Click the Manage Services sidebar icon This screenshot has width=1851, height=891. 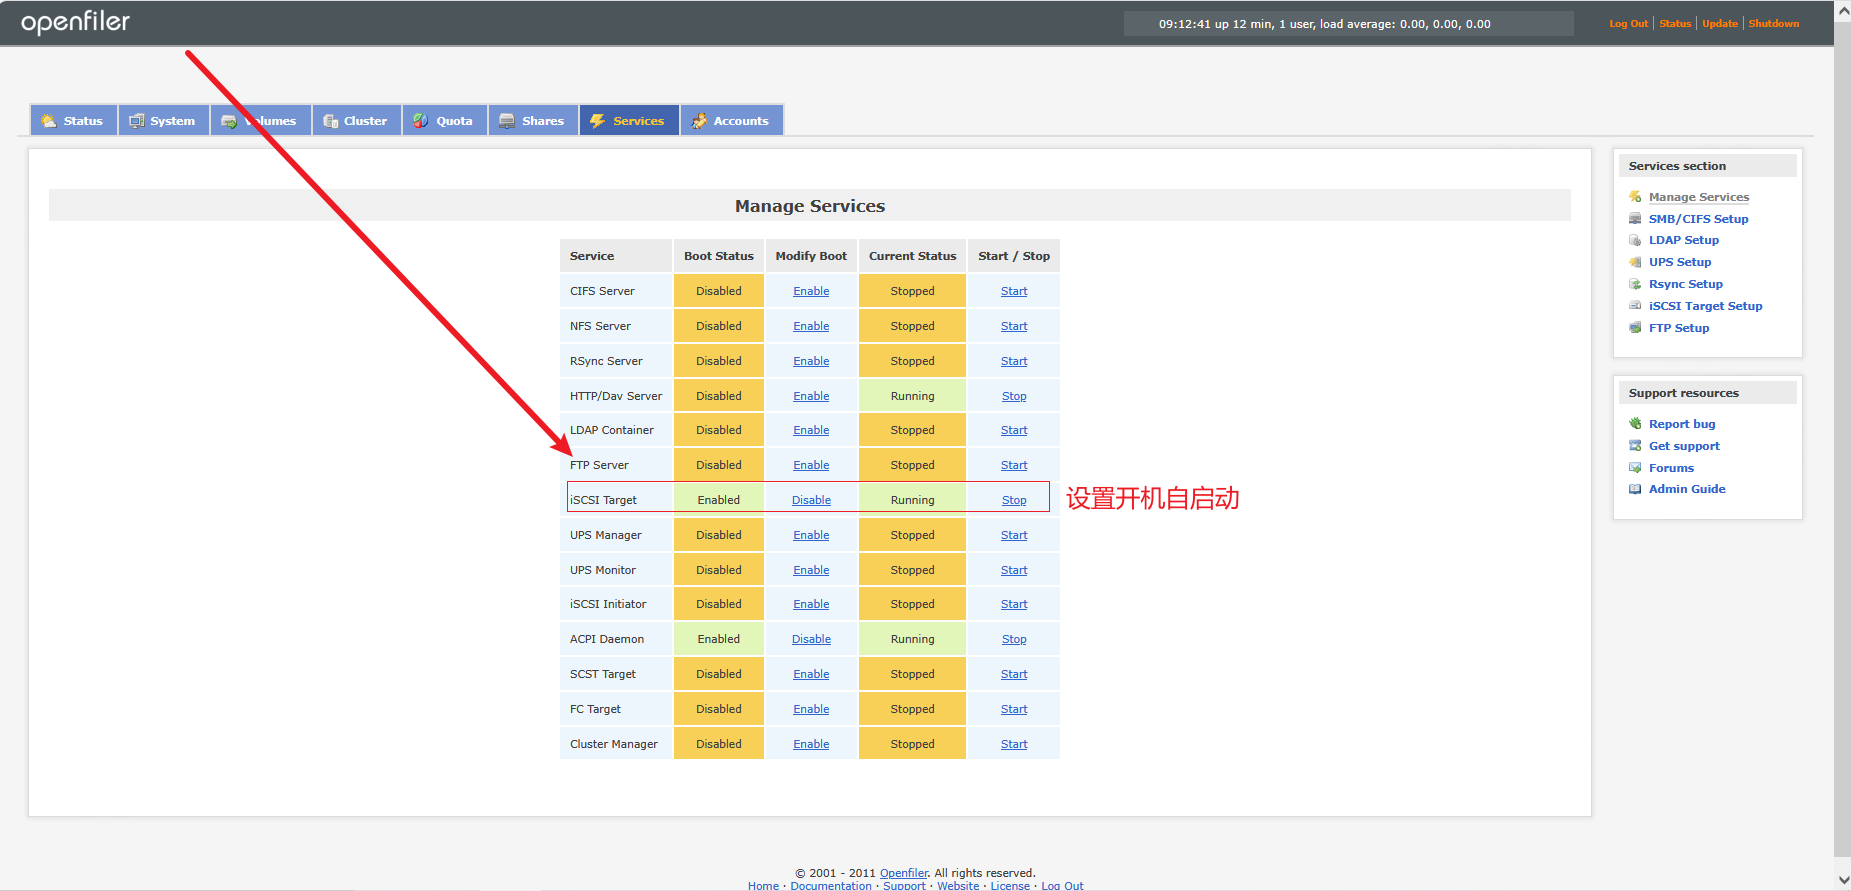point(1635,197)
